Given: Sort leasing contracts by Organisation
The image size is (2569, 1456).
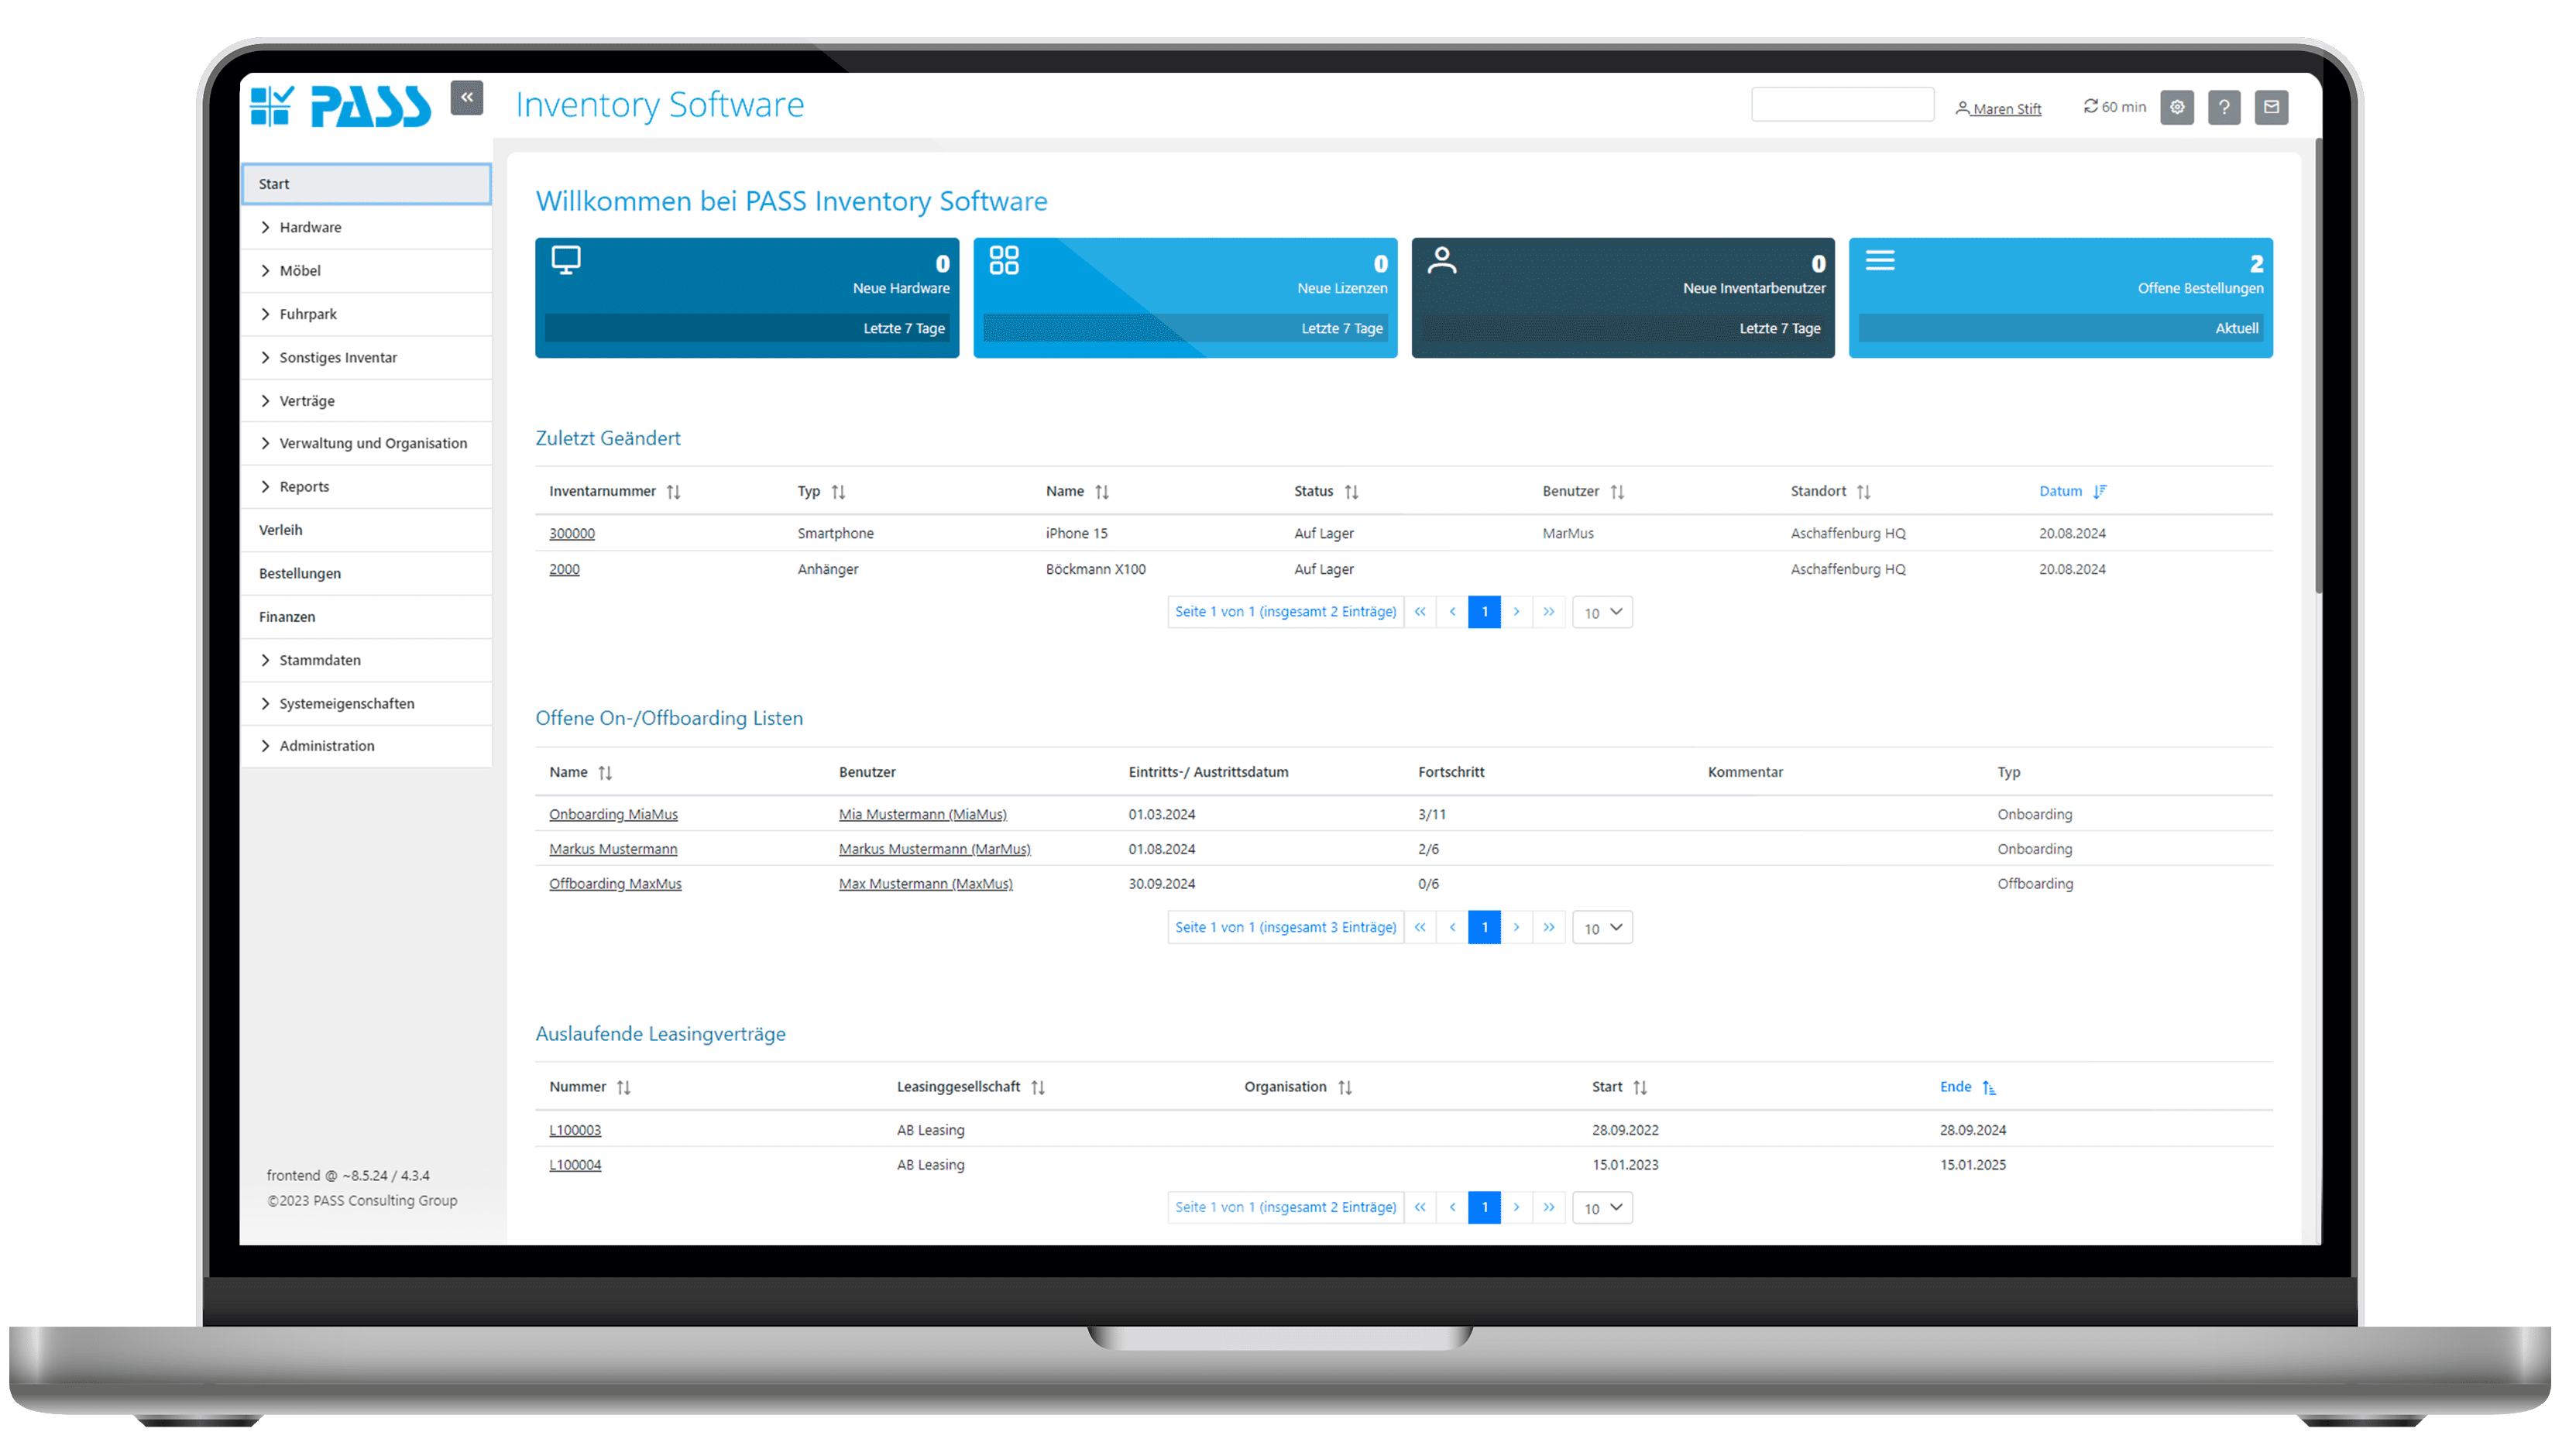Looking at the screenshot, I should tap(1345, 1088).
